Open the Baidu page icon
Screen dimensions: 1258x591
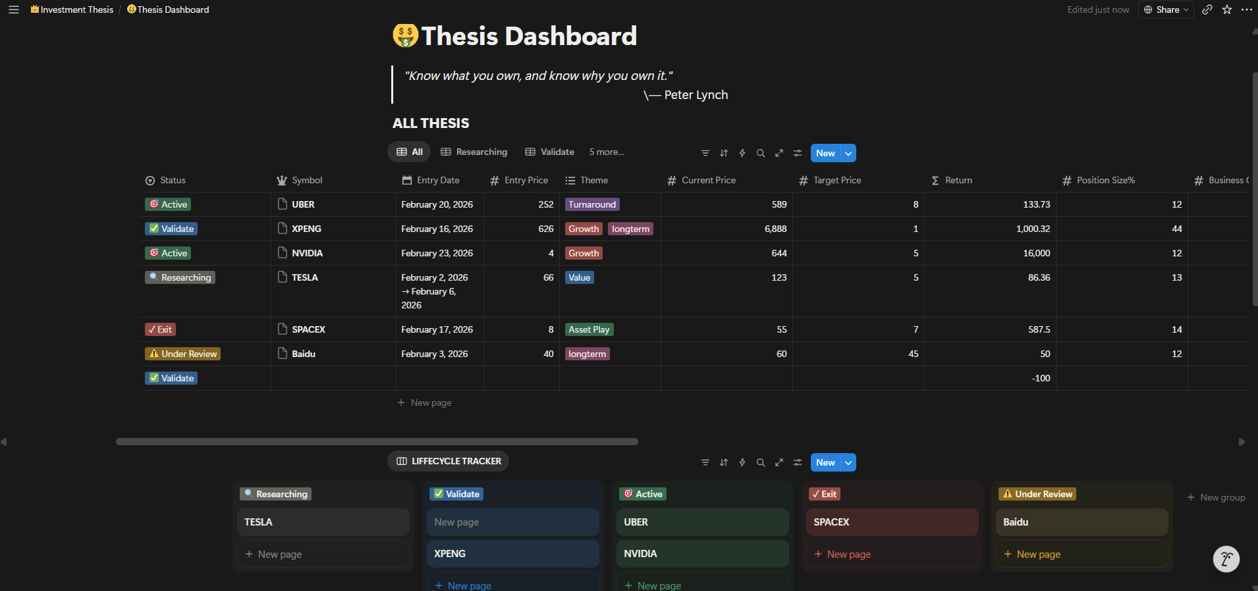[282, 353]
